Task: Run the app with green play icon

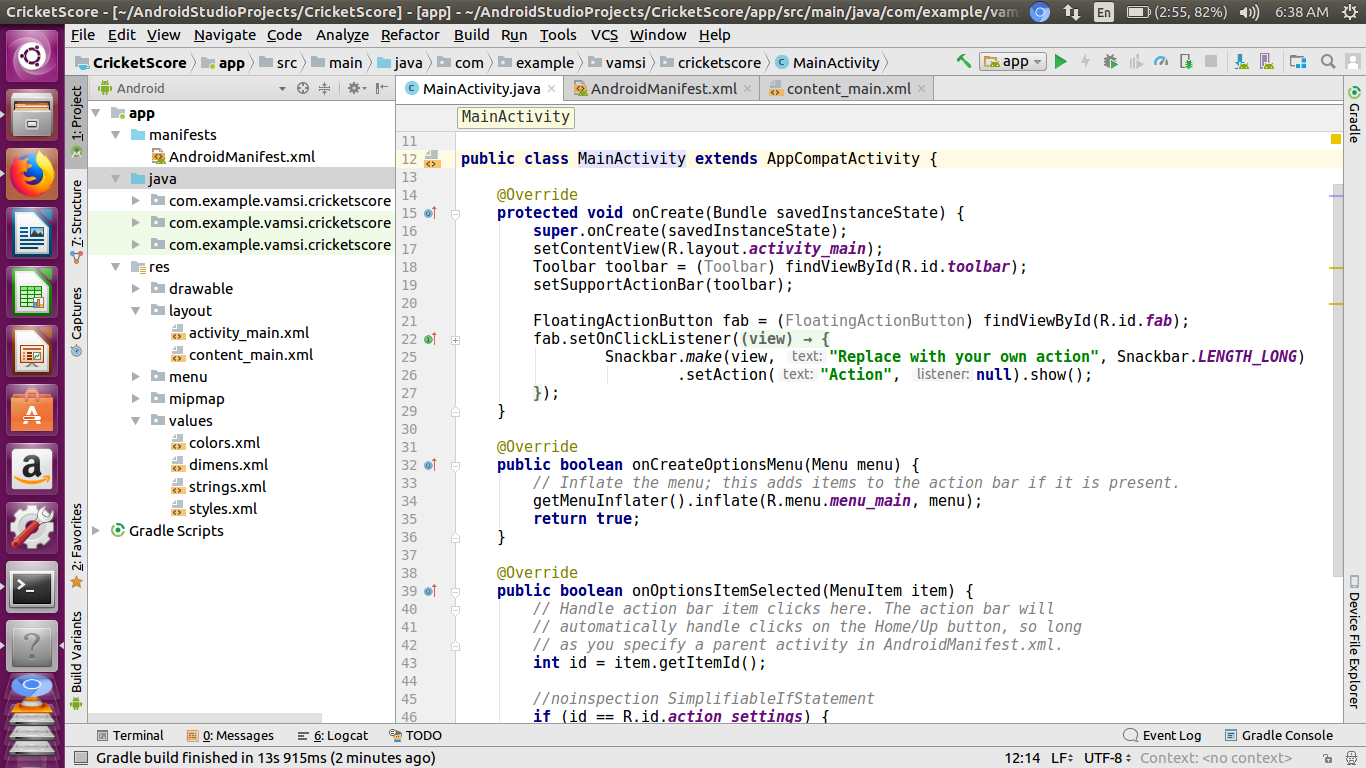Action: point(1061,62)
